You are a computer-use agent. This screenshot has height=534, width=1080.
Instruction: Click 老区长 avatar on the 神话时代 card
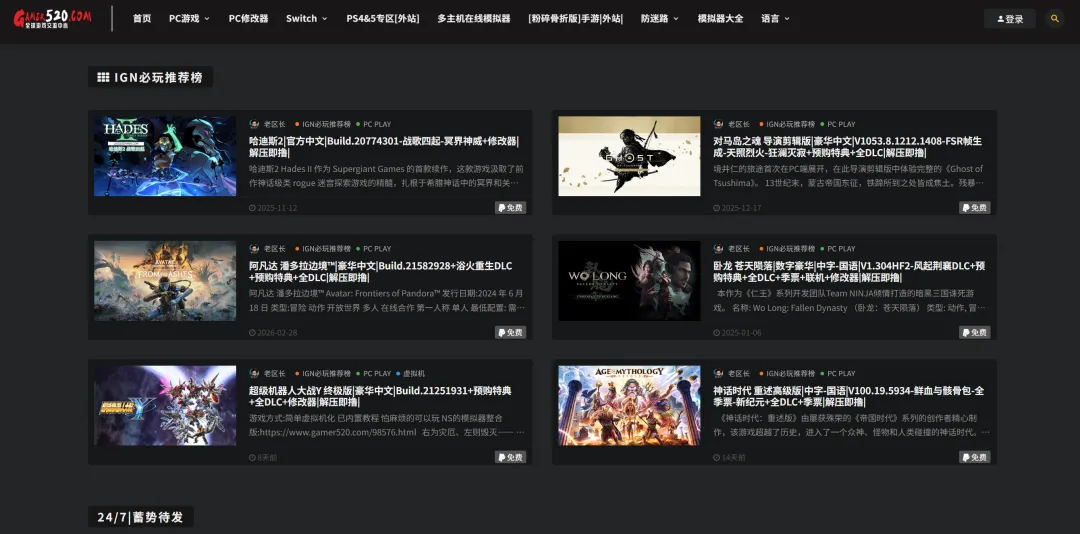[718, 373]
